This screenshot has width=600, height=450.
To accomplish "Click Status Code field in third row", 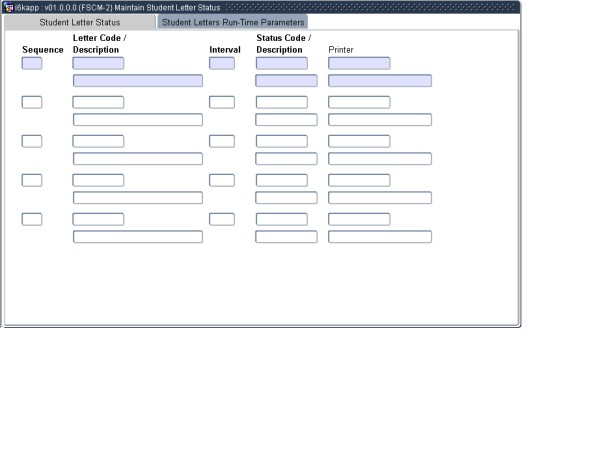I will pyautogui.click(x=282, y=141).
